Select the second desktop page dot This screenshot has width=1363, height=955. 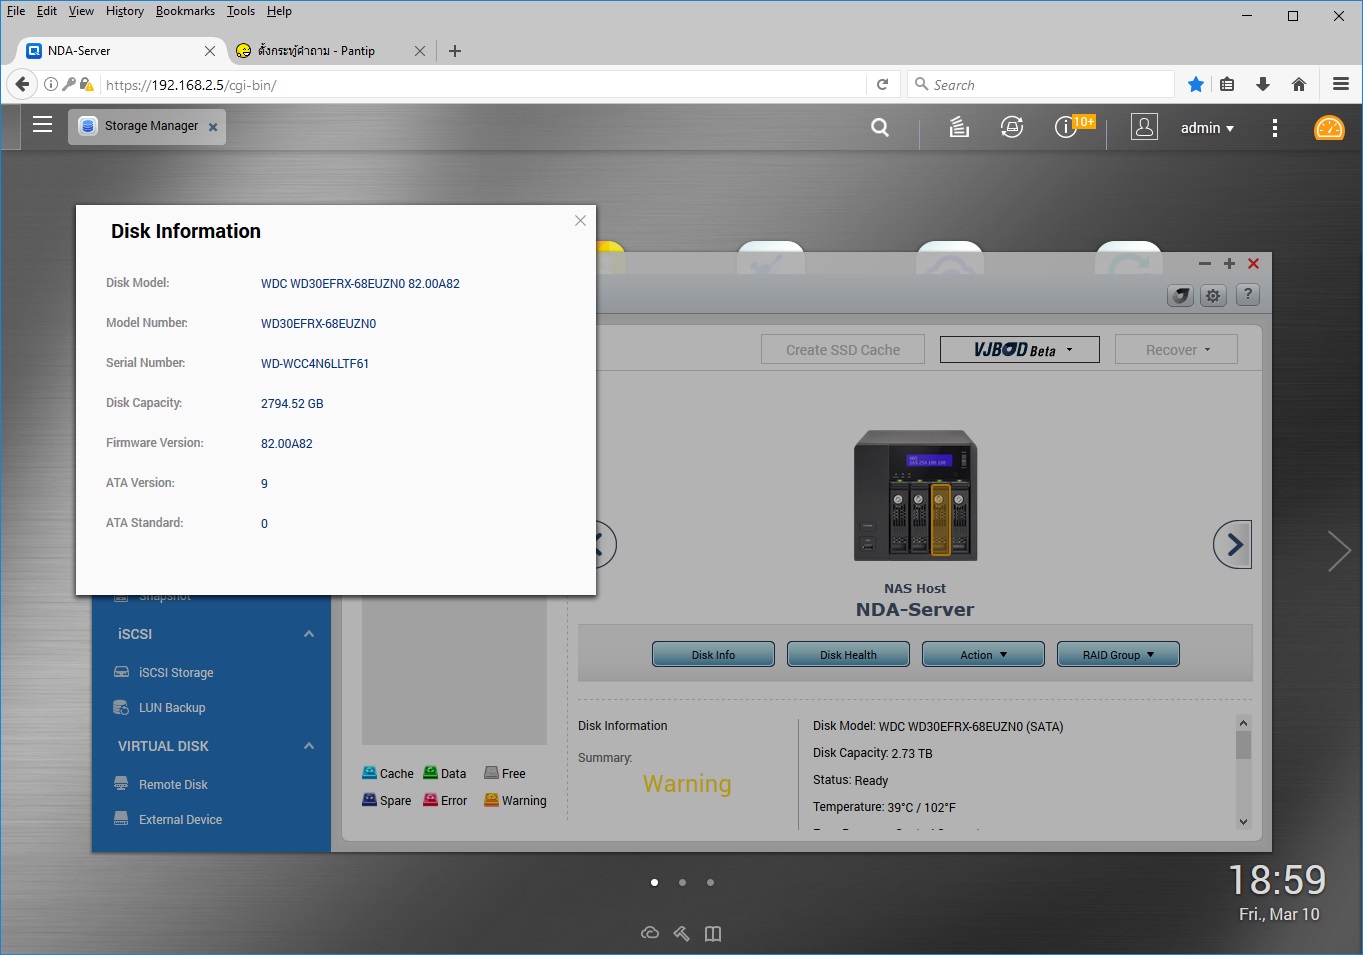click(x=682, y=882)
